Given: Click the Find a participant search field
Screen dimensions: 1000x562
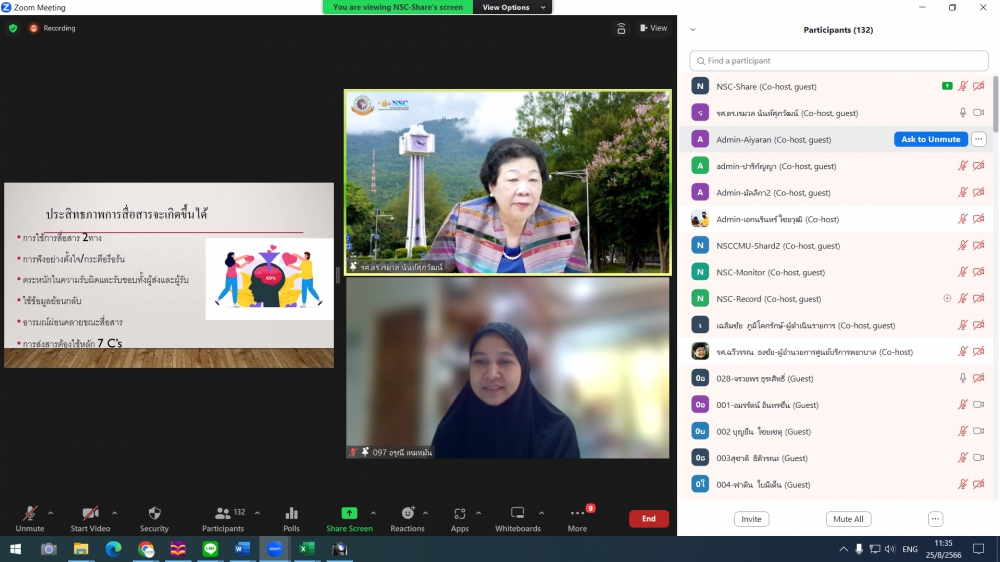Looking at the screenshot, I should pos(838,61).
